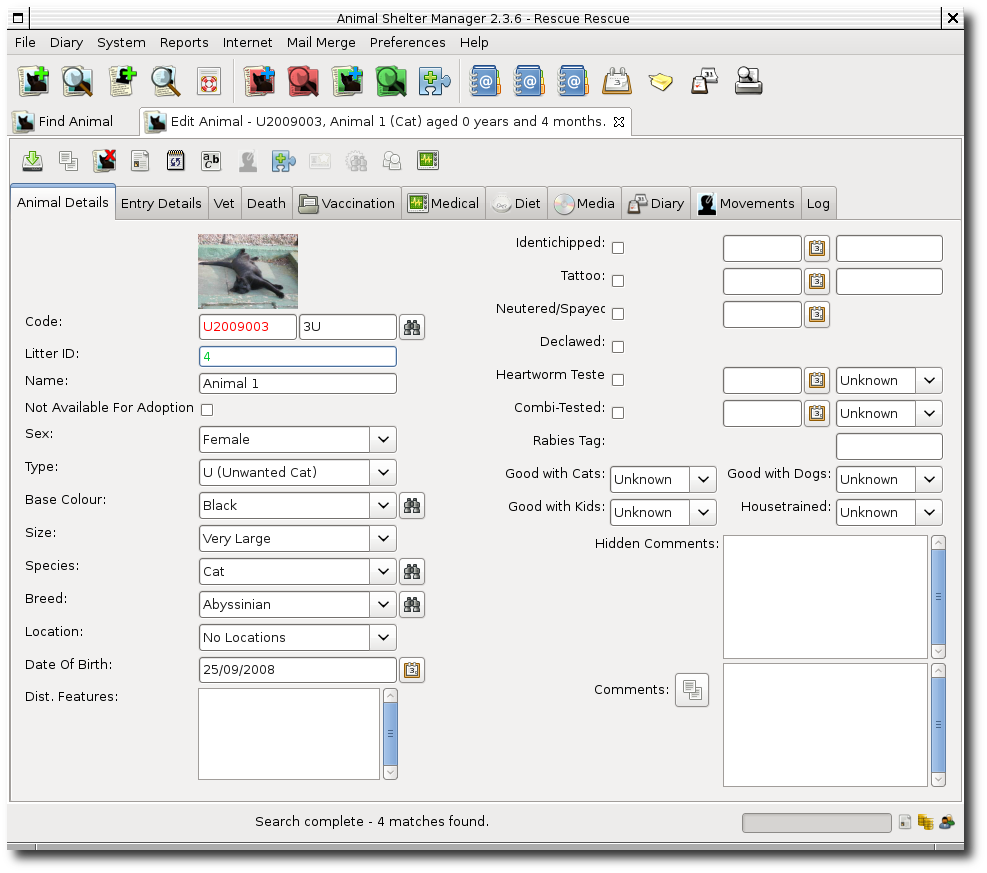The height and width of the screenshot is (873, 987).
Task: Click the Add Animal toolbar icon
Action: coord(34,81)
